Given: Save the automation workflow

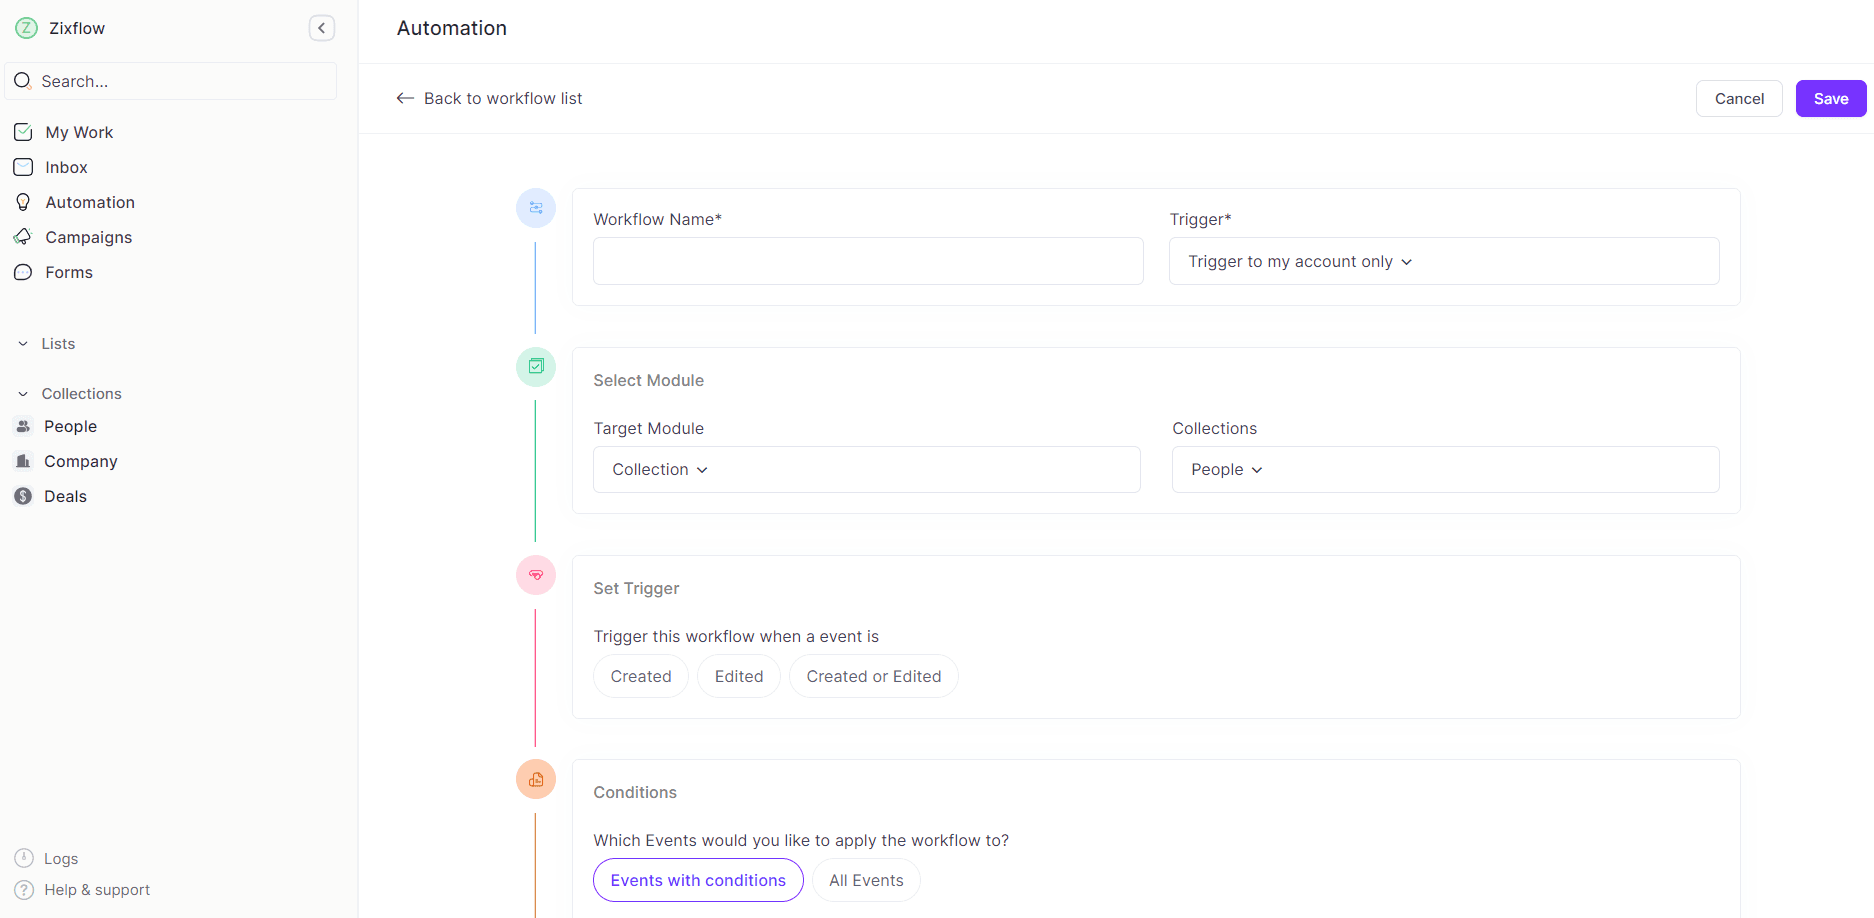Looking at the screenshot, I should pyautogui.click(x=1830, y=98).
